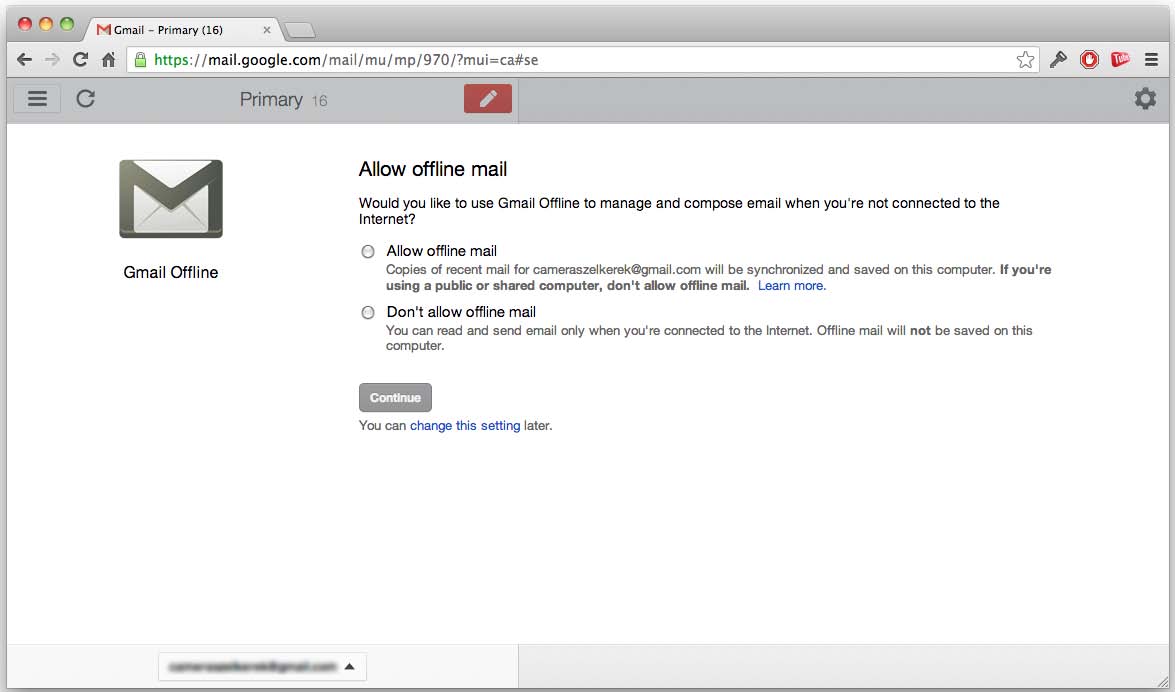The height and width of the screenshot is (692, 1175).
Task: Open Gmail settings gear
Action: (x=1145, y=98)
